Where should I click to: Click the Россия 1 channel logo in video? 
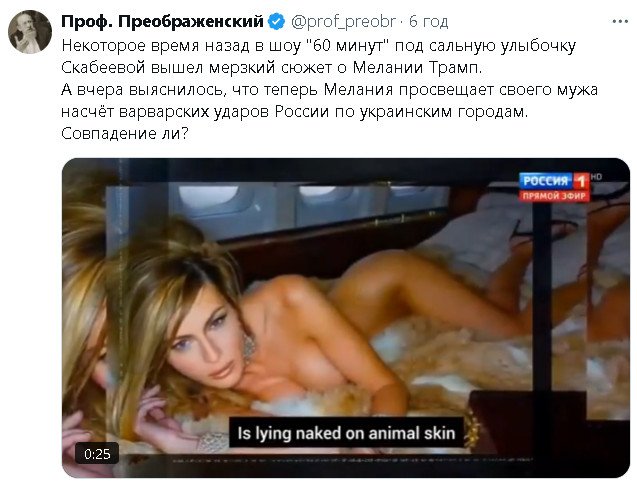click(554, 181)
